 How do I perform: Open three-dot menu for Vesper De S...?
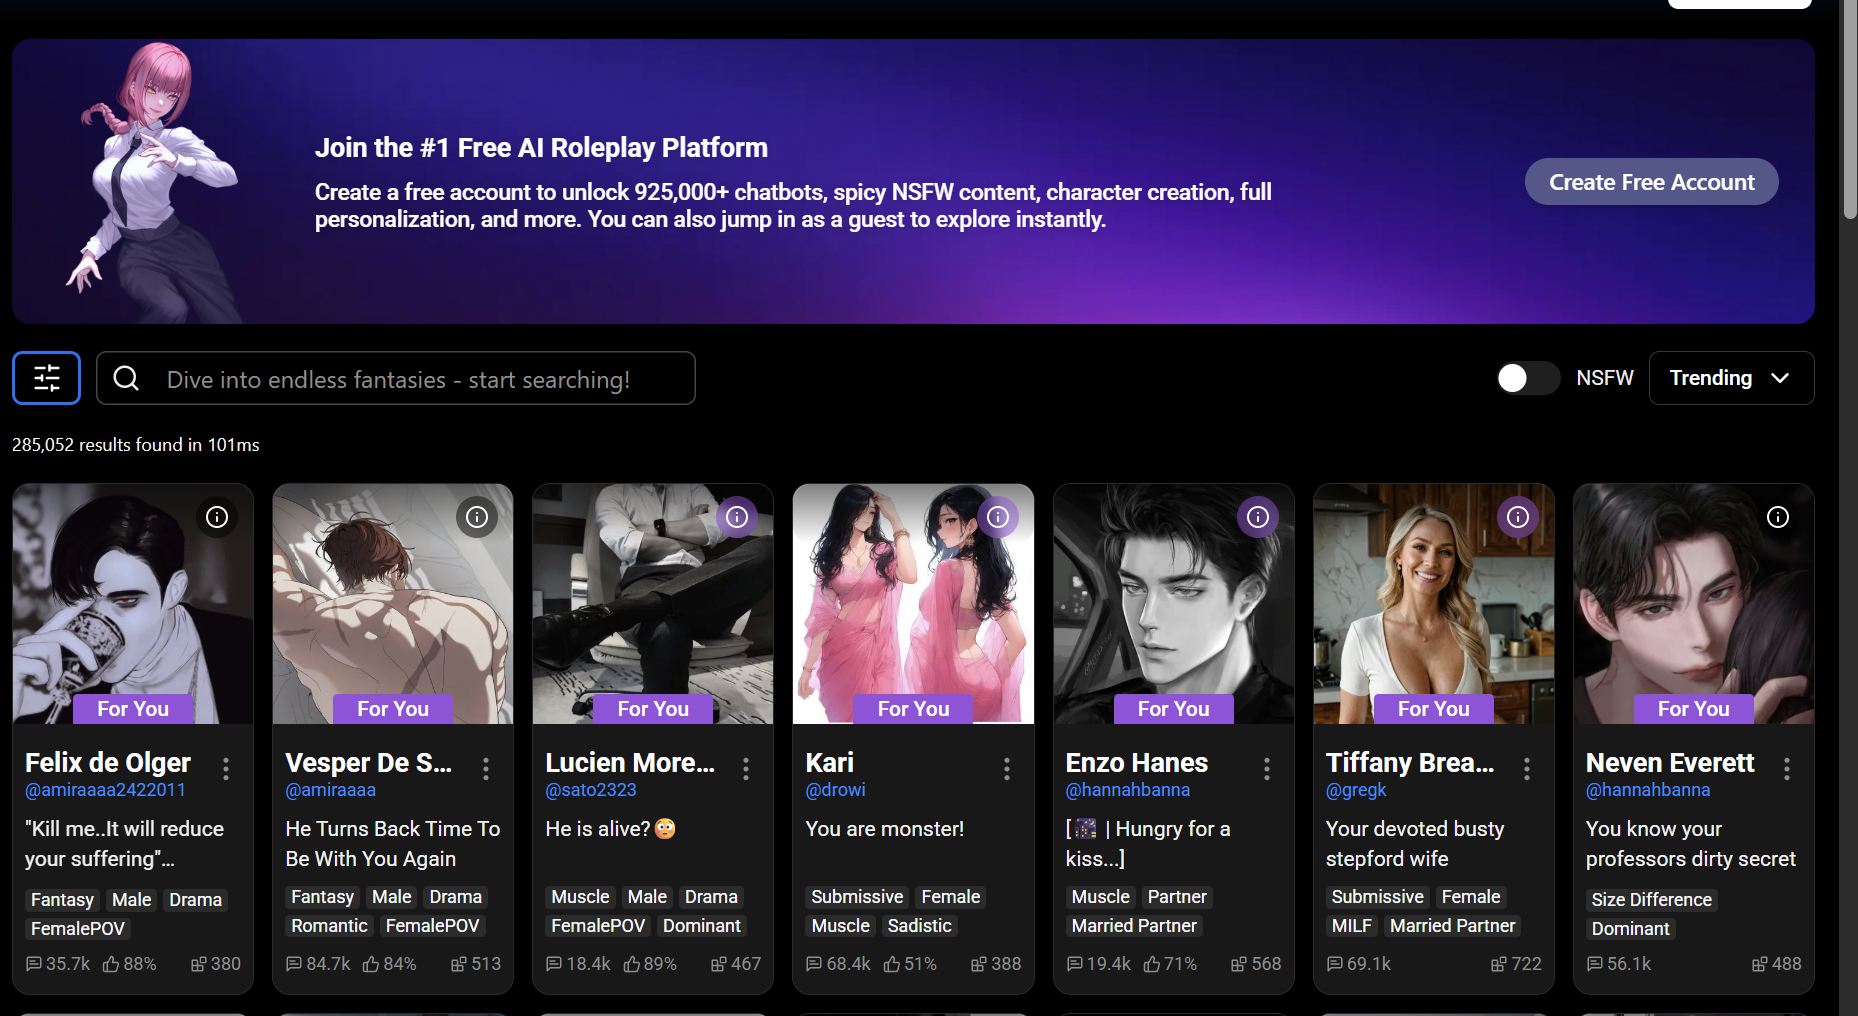click(486, 768)
